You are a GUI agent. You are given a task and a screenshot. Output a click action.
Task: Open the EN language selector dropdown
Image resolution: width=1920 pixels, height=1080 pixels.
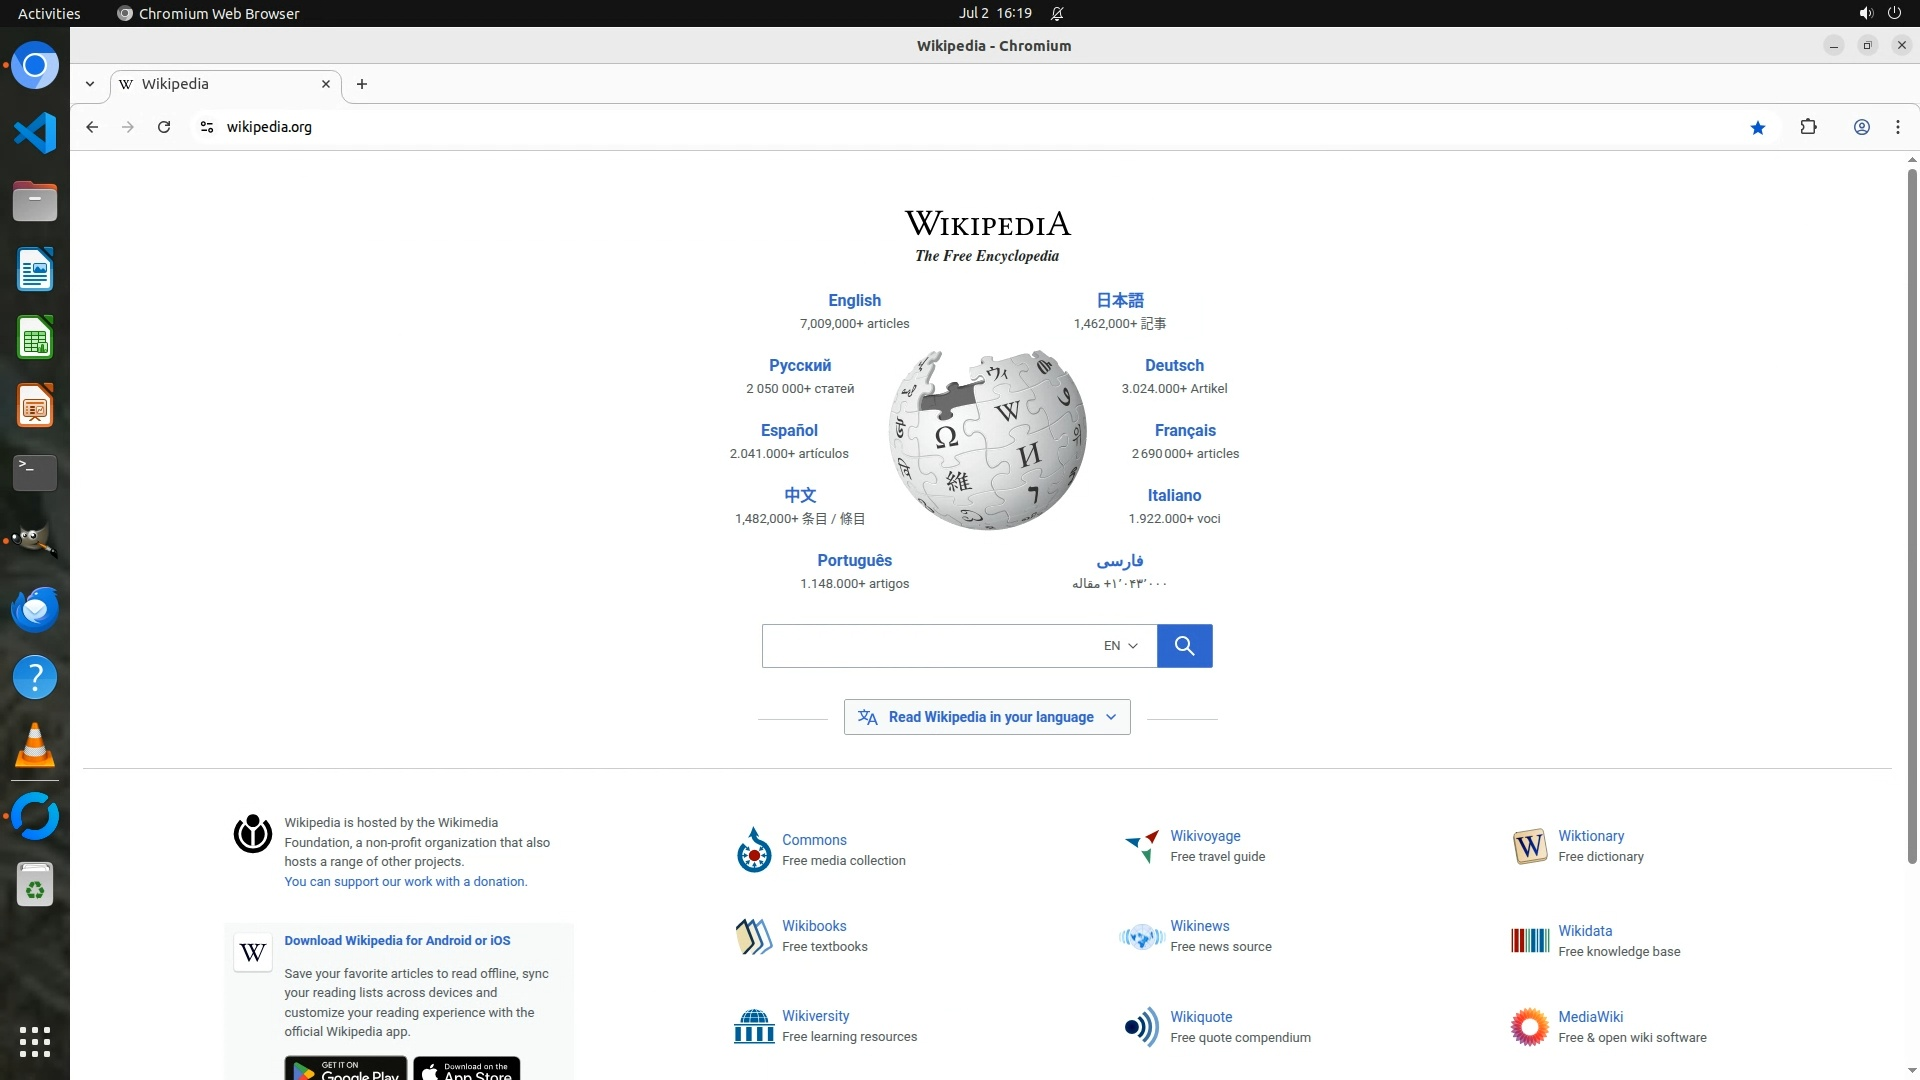[x=1120, y=646]
